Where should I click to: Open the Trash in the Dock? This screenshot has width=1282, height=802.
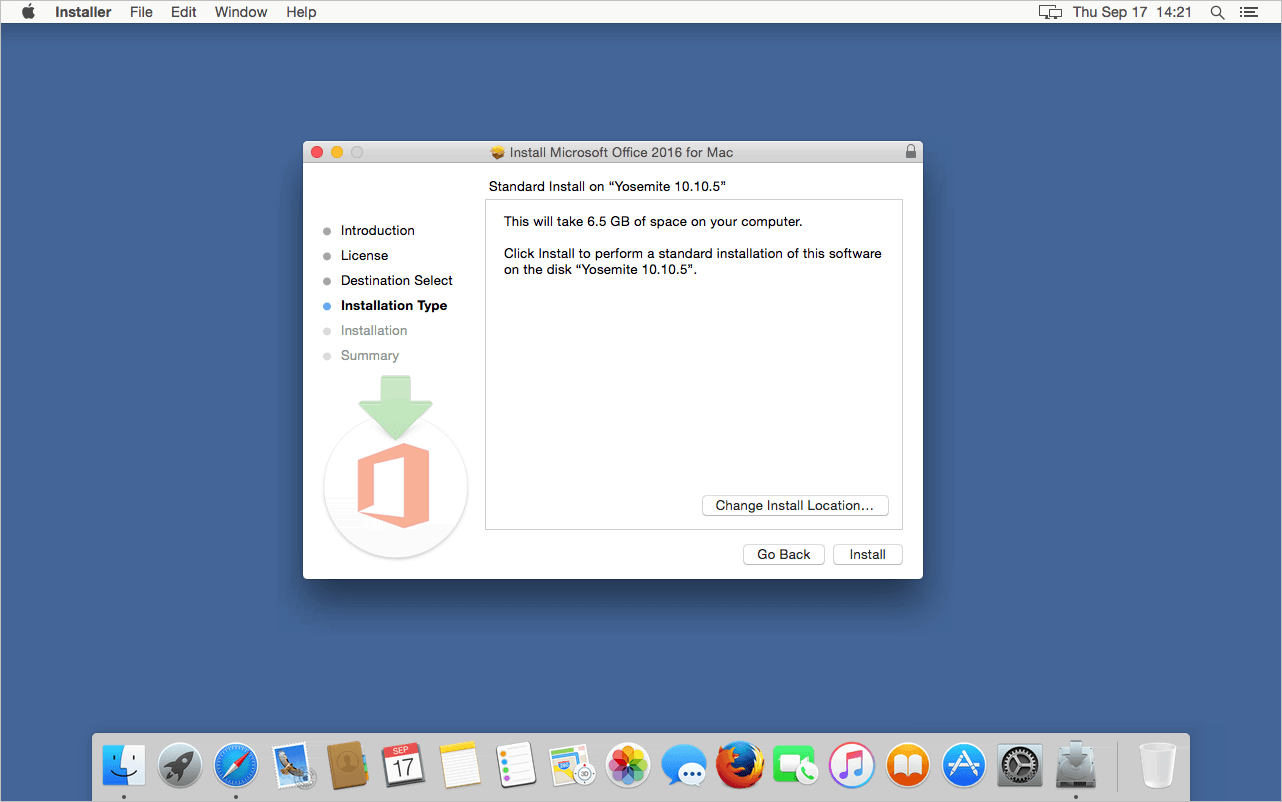(x=1157, y=766)
